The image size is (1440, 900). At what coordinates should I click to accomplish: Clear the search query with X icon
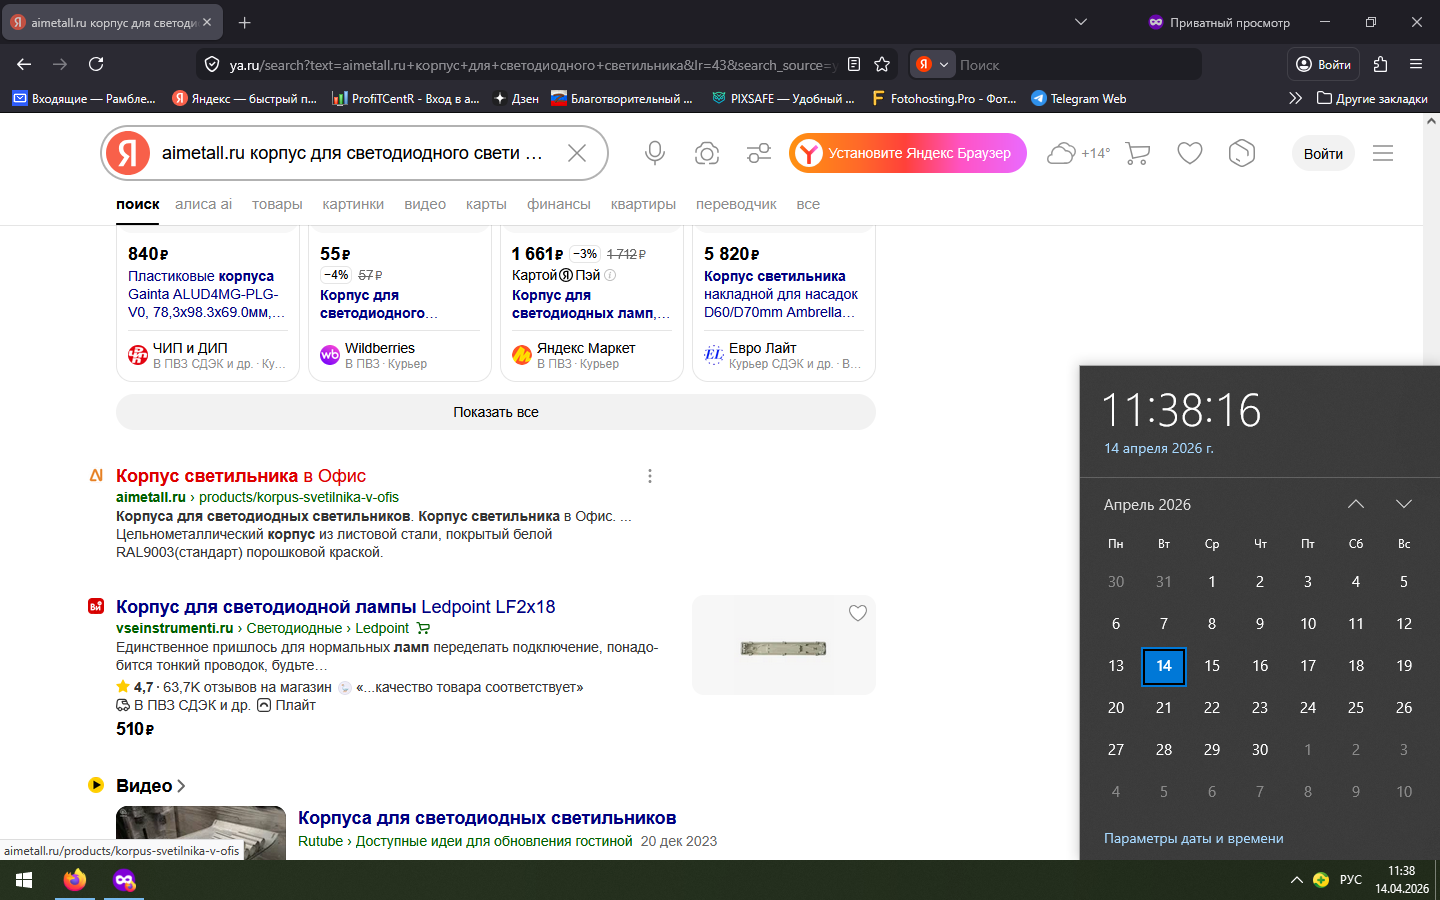point(577,153)
